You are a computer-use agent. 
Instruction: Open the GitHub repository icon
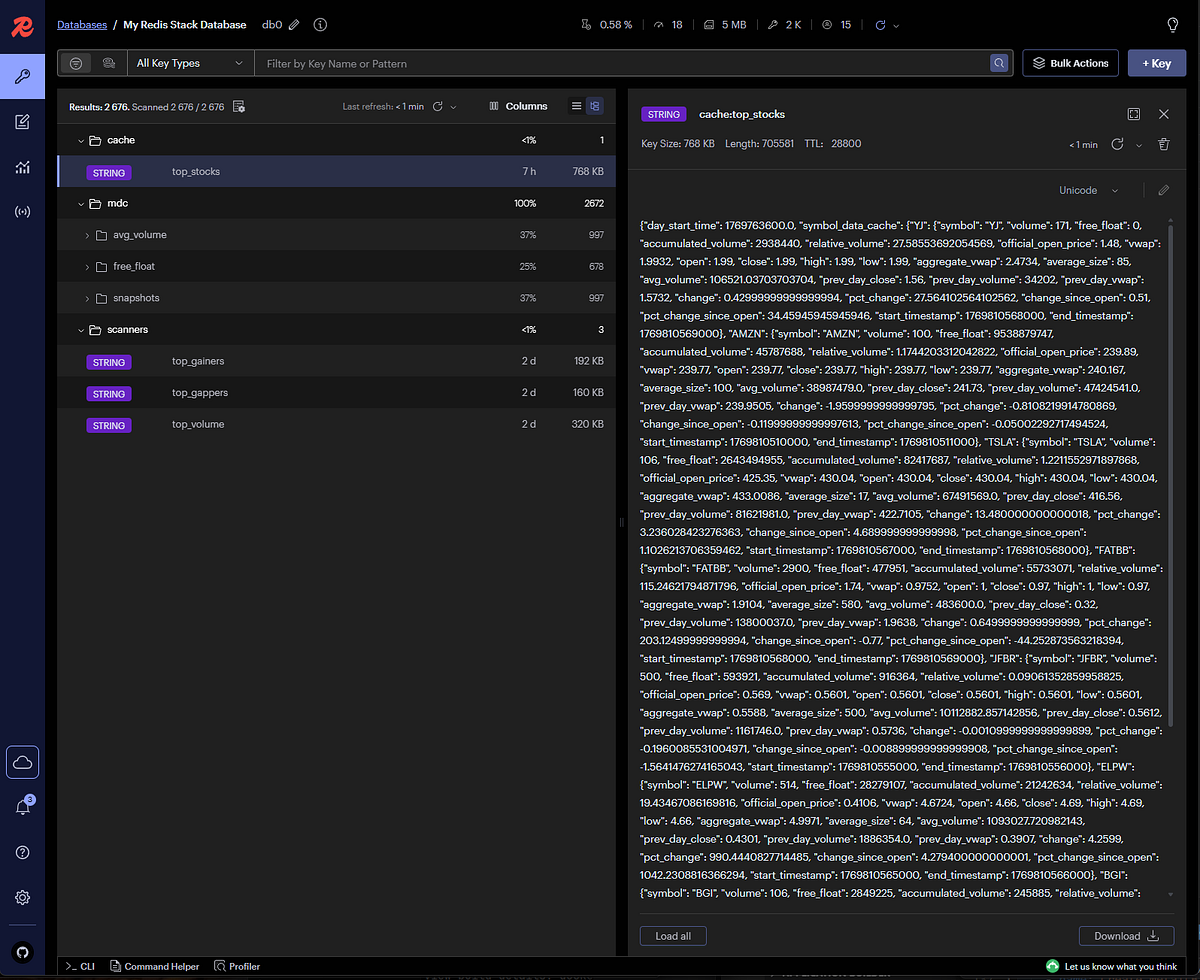pyautogui.click(x=22, y=953)
